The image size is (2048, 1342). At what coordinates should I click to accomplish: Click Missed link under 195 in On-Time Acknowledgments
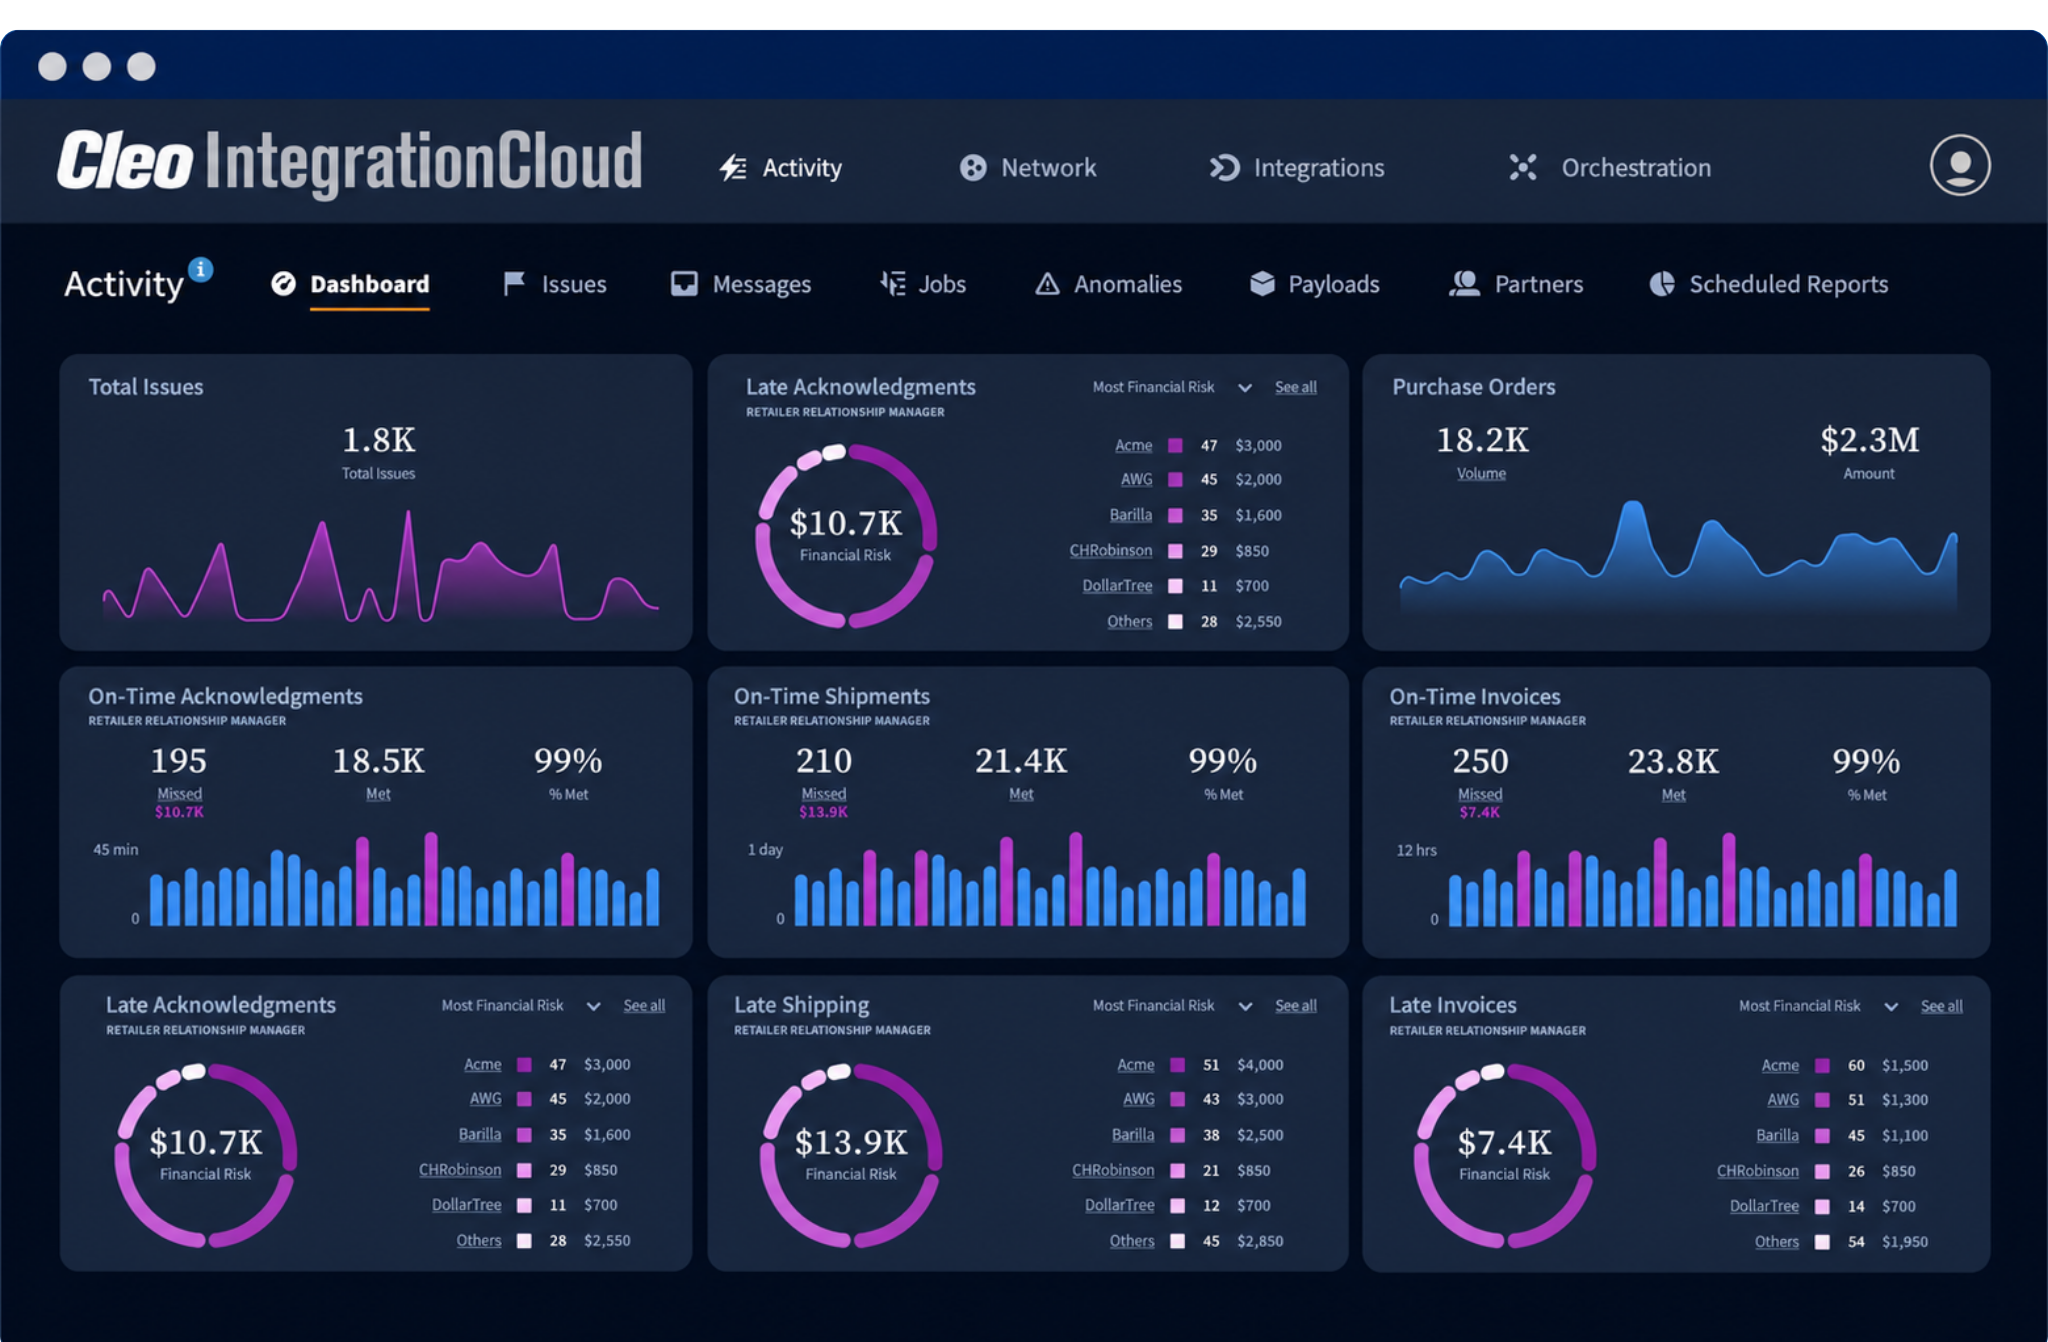pyautogui.click(x=179, y=794)
